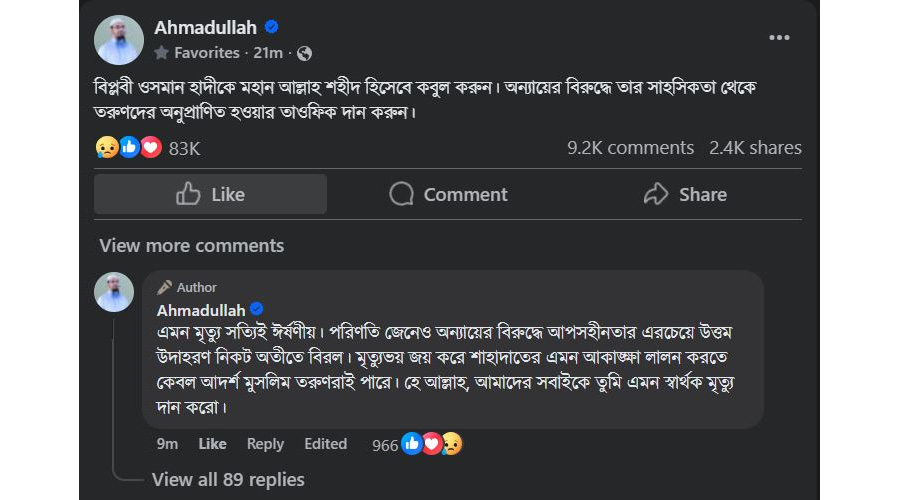Screen dimensions: 900x500
Task: Expand View all 89 replies
Action: (228, 480)
